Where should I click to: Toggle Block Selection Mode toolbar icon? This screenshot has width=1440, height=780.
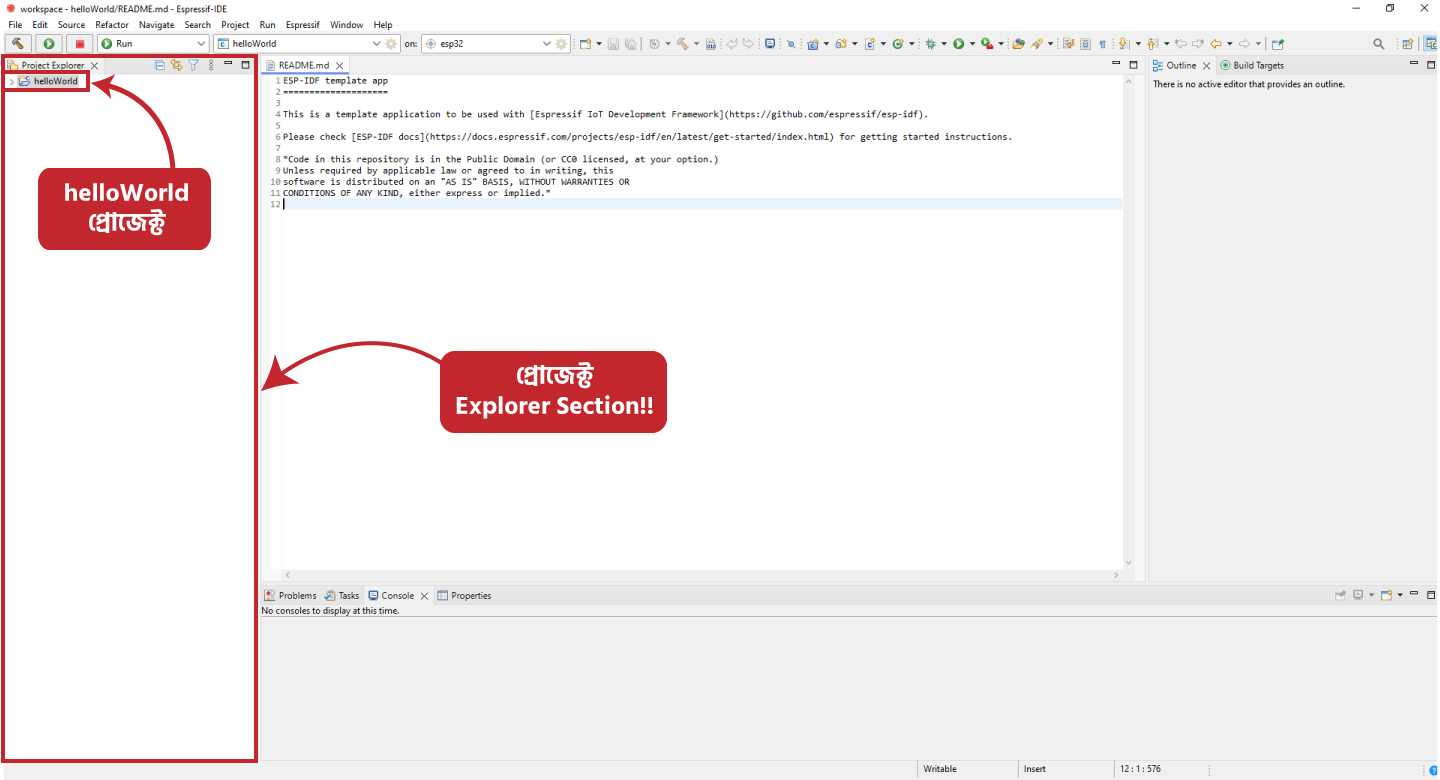(1085, 44)
